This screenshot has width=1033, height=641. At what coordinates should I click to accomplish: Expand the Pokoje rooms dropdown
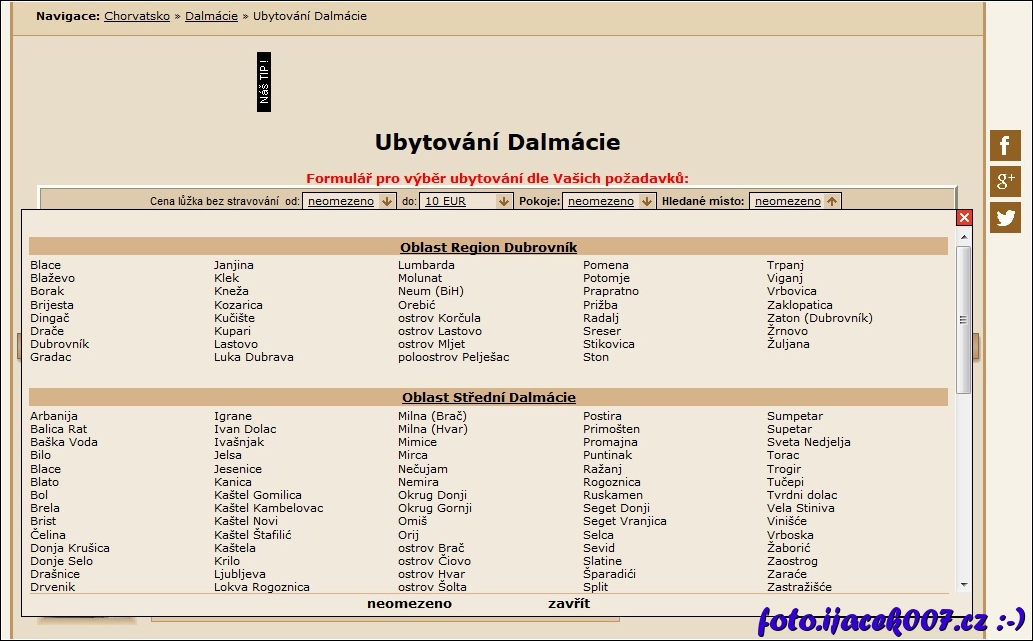pos(608,201)
